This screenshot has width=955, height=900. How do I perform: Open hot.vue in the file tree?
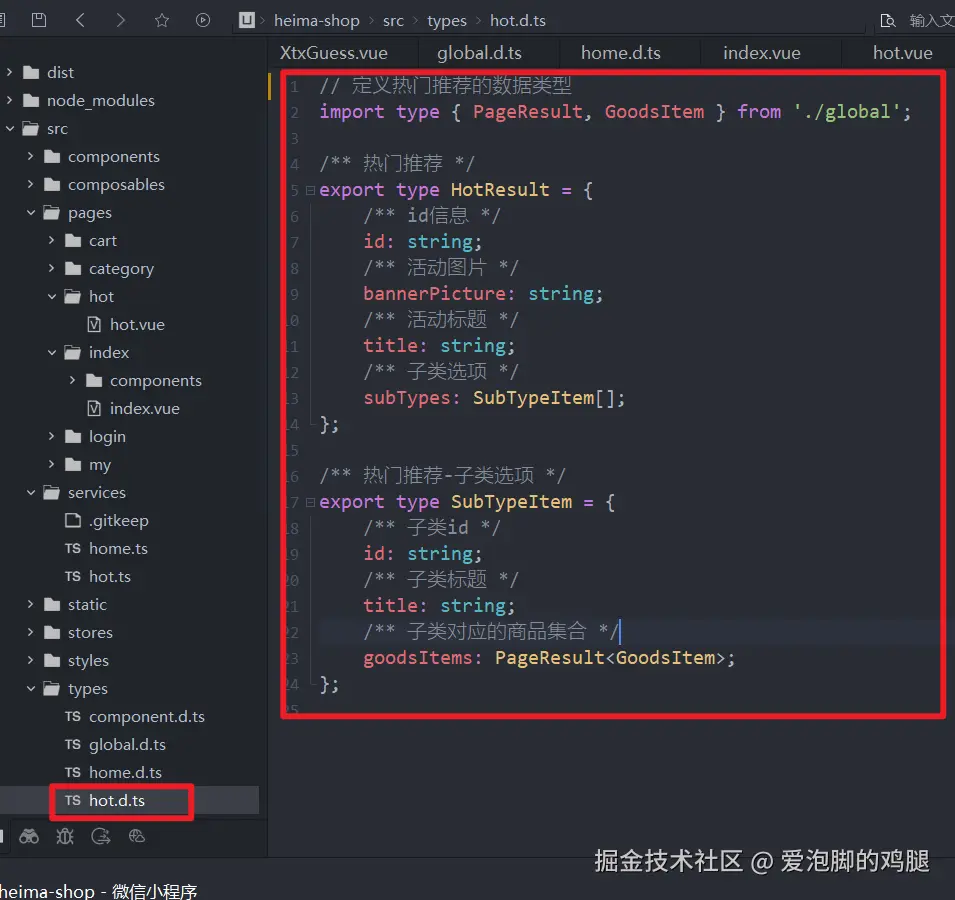tap(137, 325)
